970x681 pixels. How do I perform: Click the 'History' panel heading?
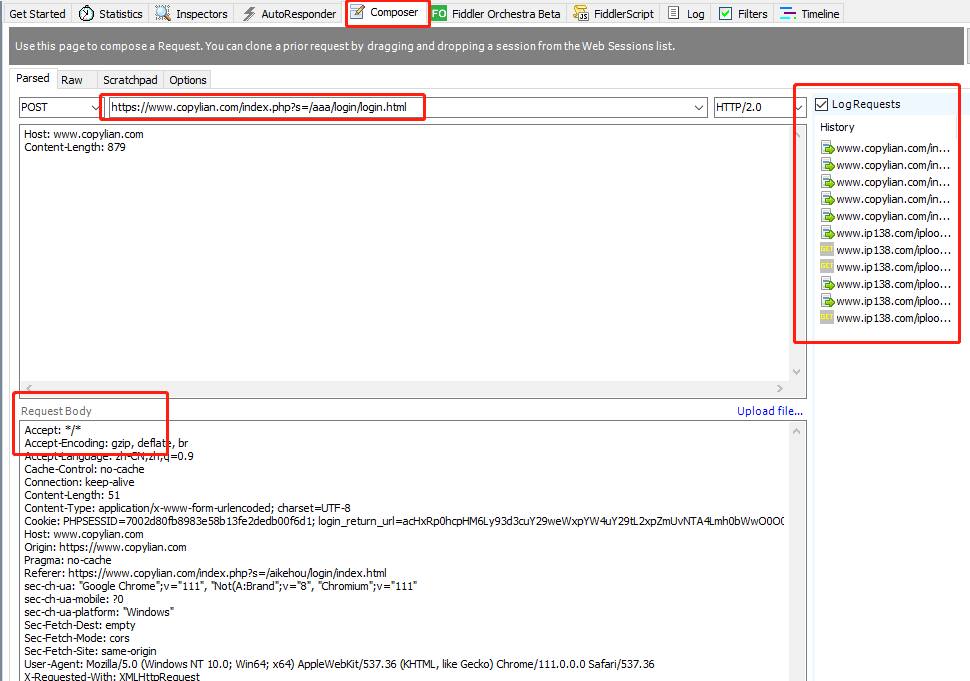click(837, 127)
